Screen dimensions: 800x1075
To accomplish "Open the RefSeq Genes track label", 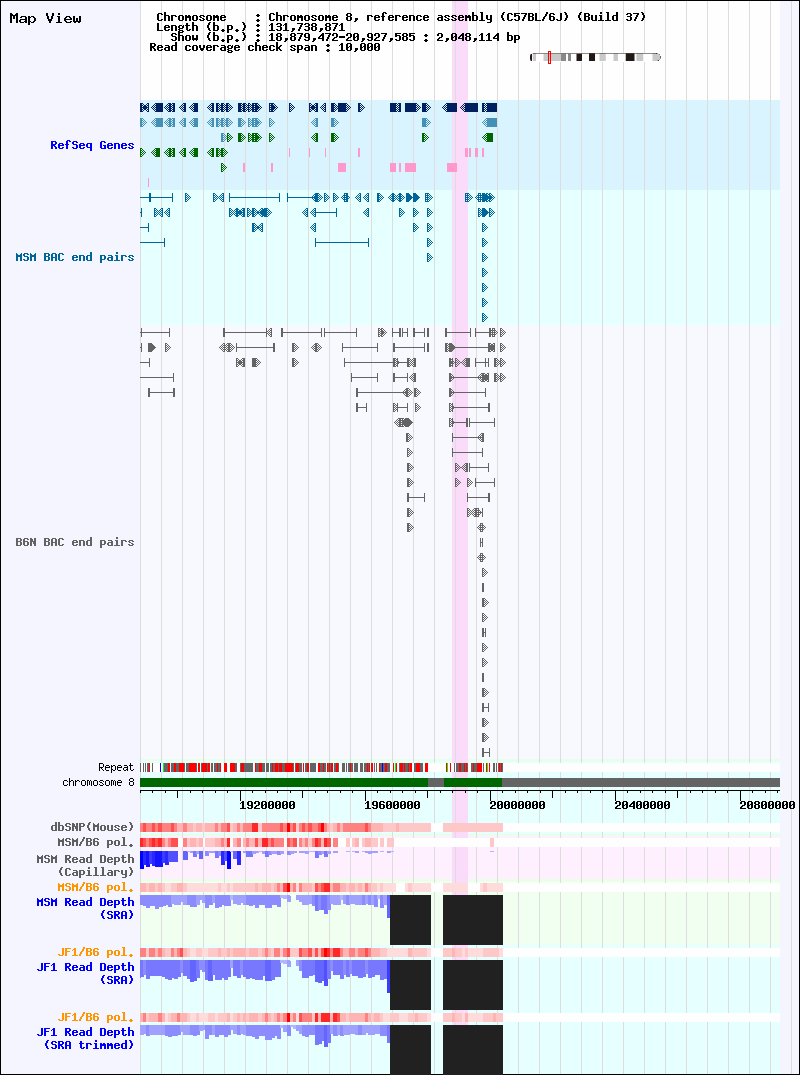I will click(x=92, y=145).
